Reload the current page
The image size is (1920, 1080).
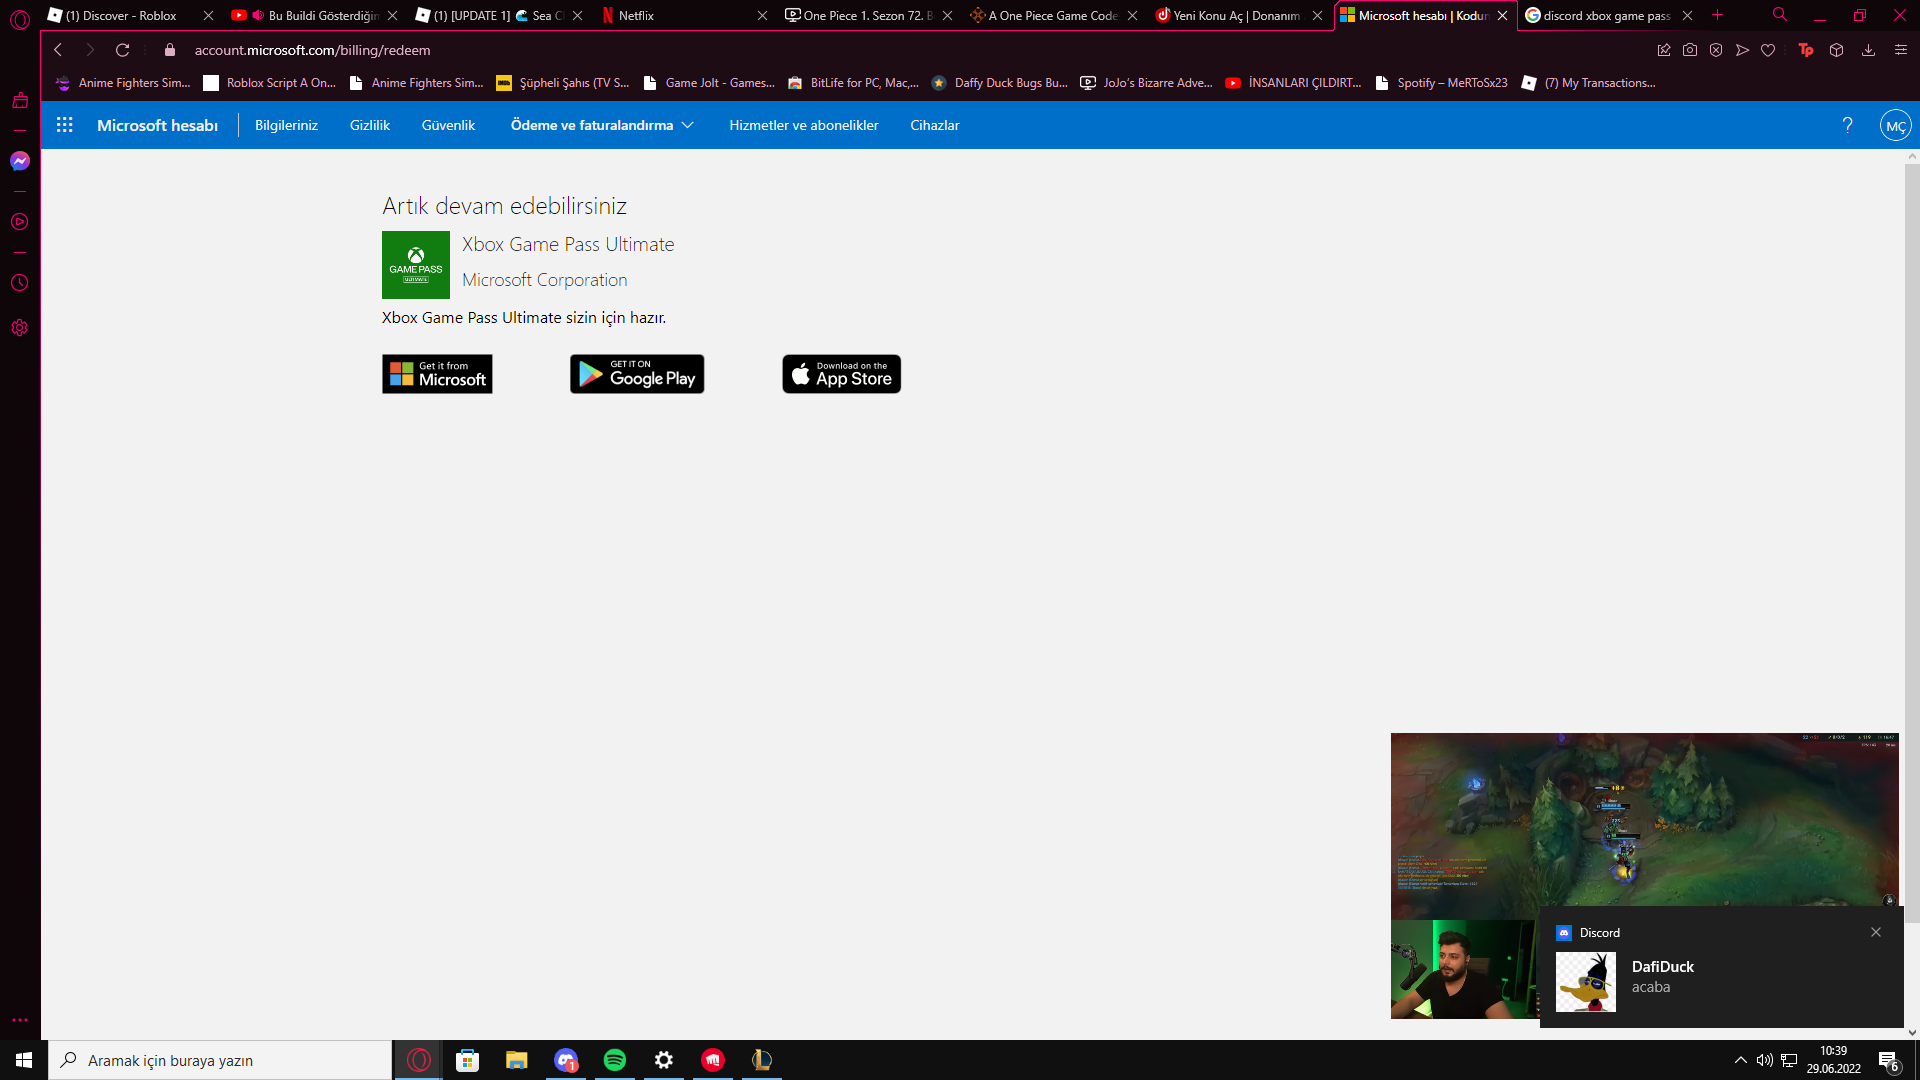pos(122,50)
